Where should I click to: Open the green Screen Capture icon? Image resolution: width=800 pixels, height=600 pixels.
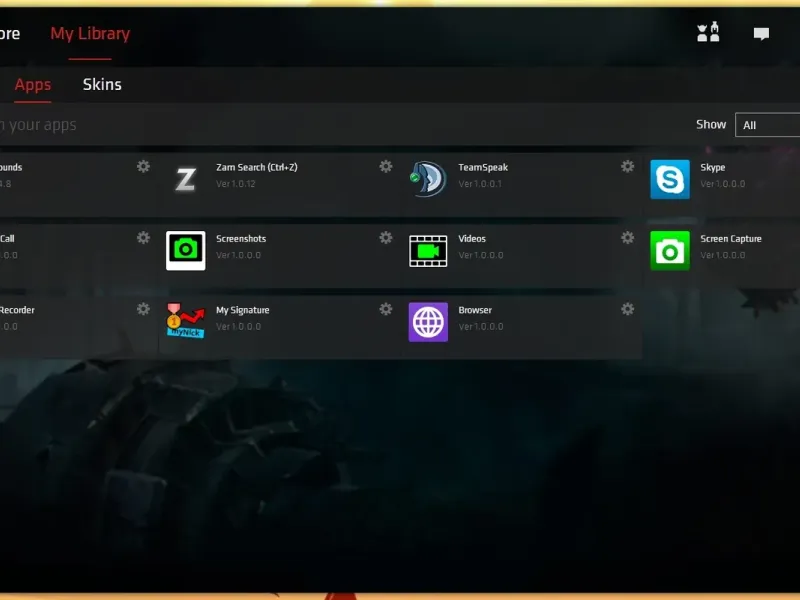(x=670, y=251)
